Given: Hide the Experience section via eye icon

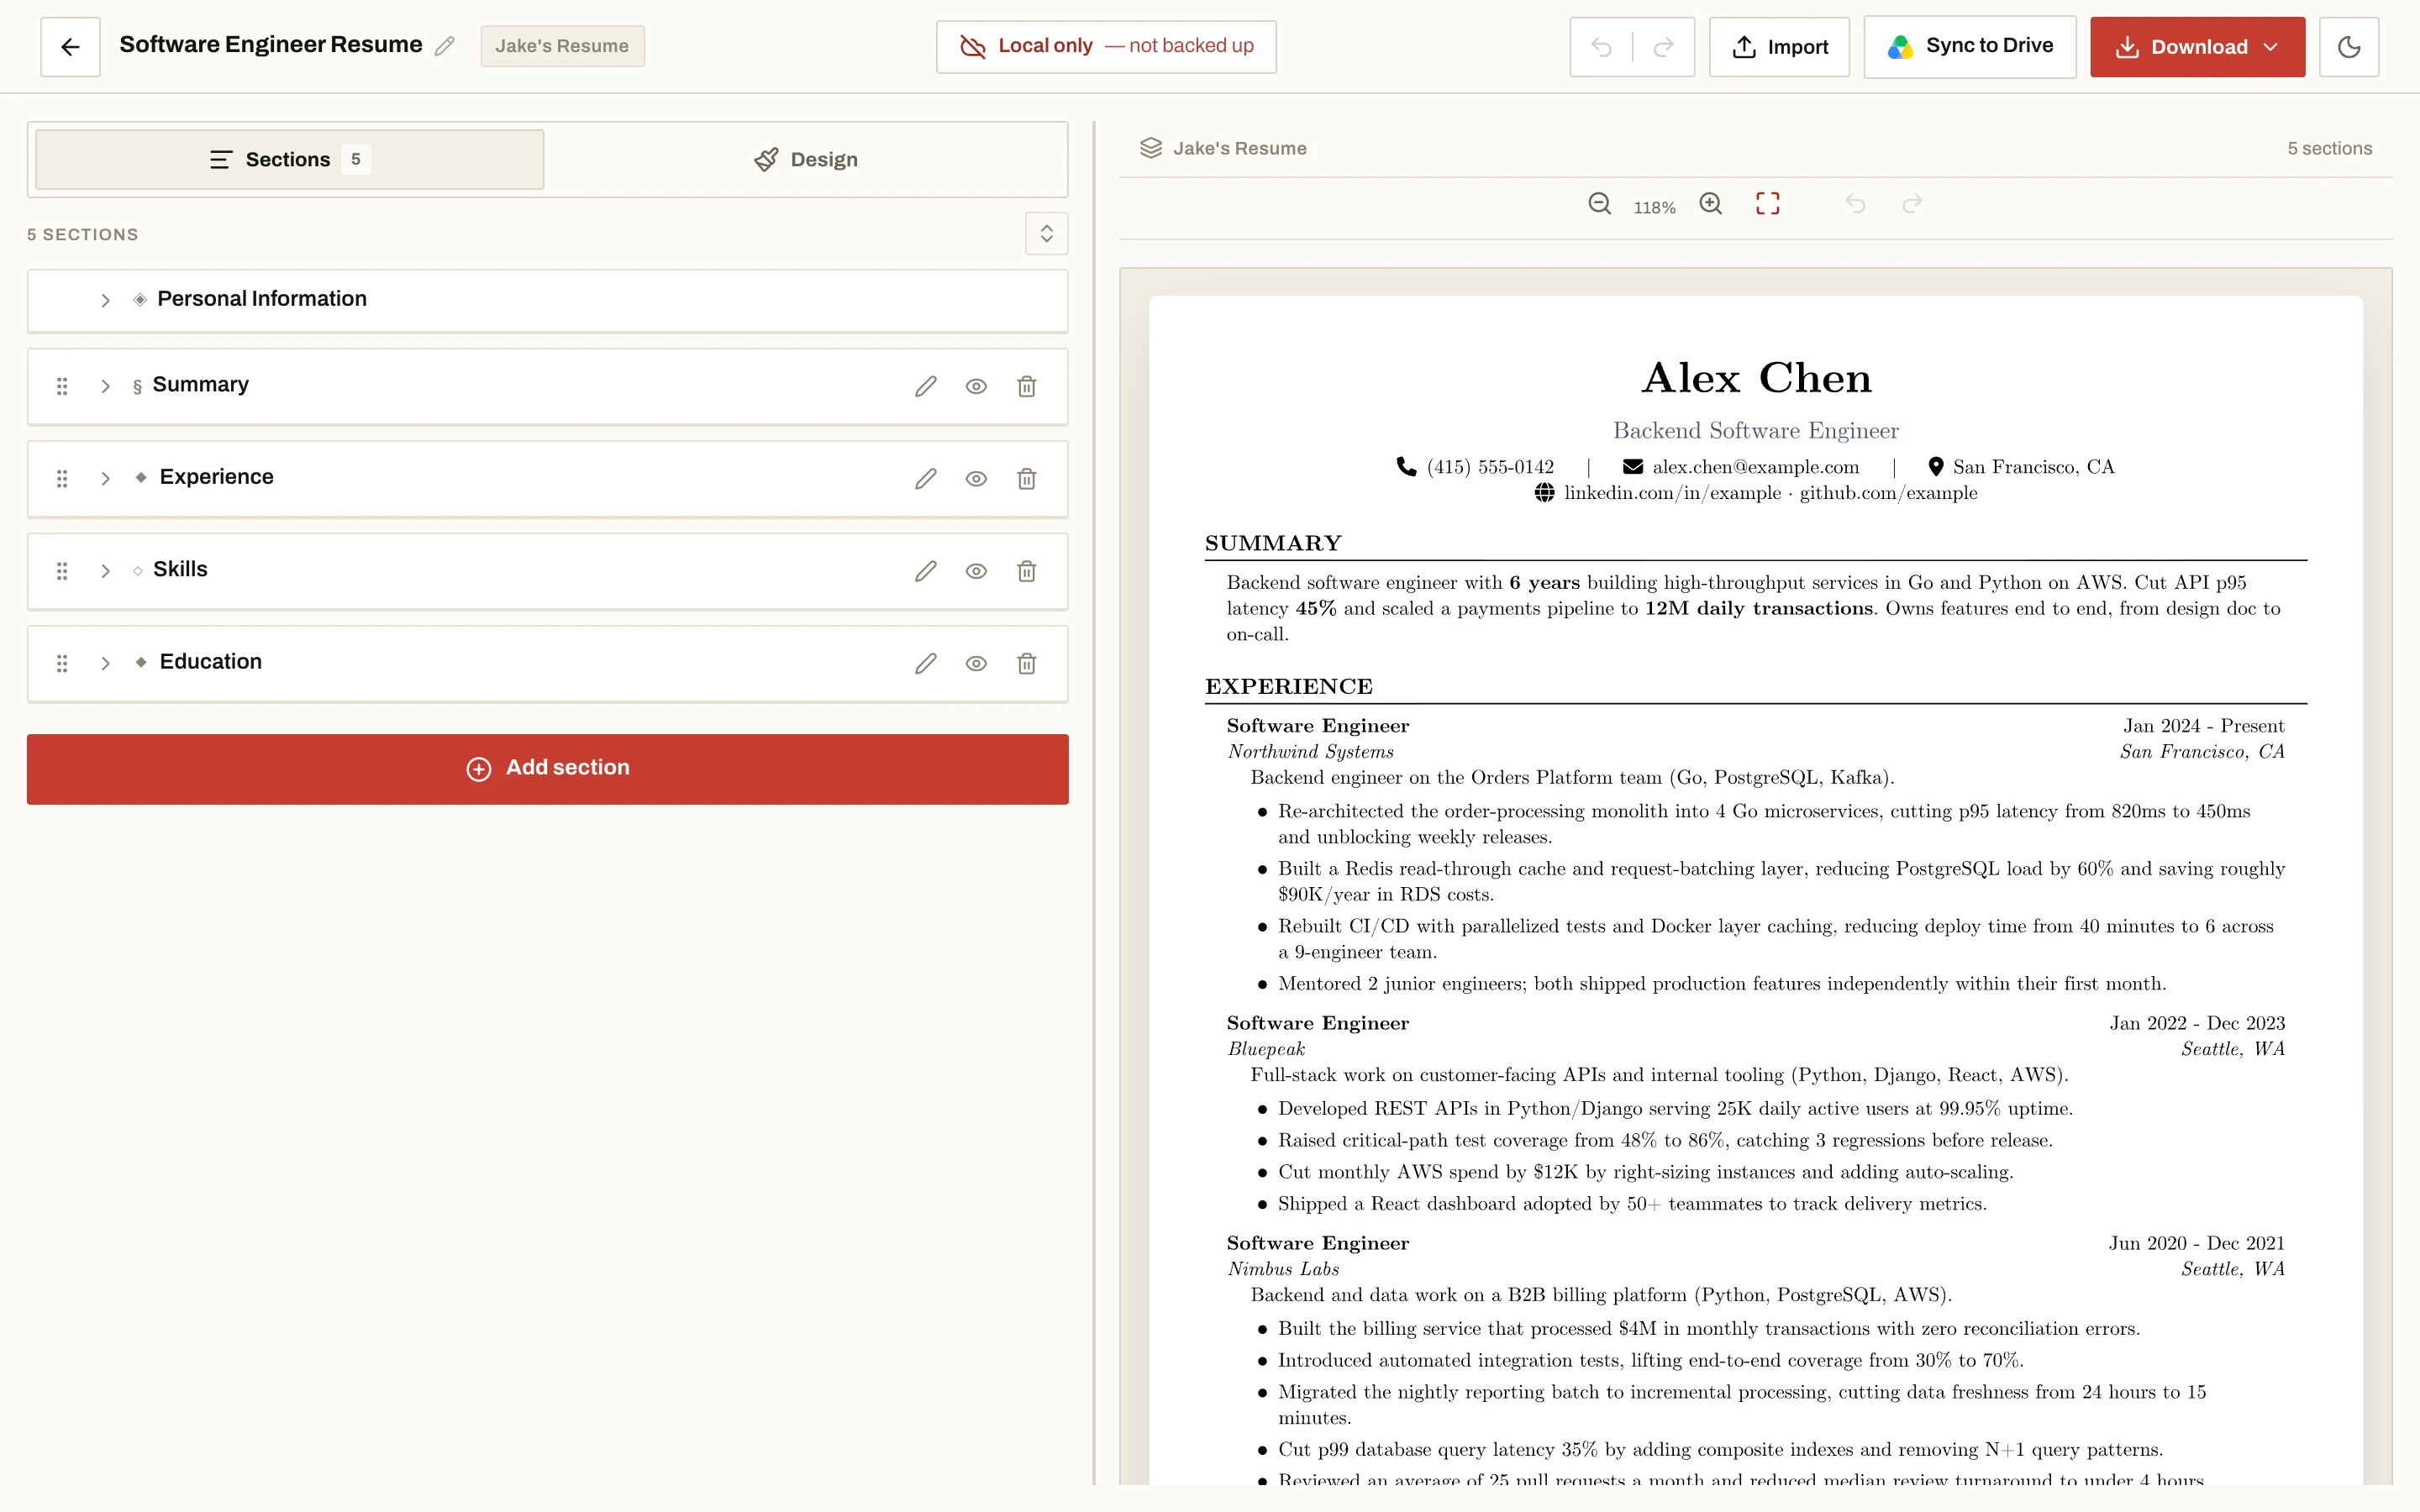Looking at the screenshot, I should pyautogui.click(x=976, y=479).
